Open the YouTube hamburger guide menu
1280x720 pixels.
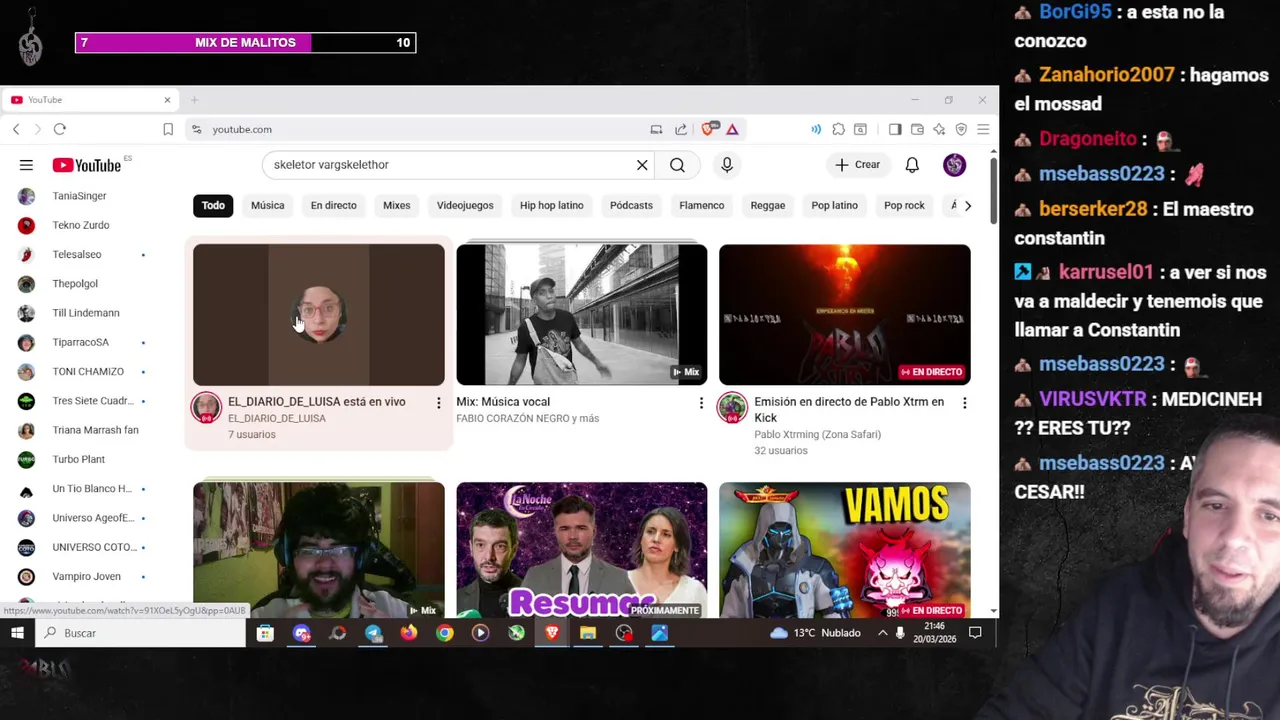26,165
